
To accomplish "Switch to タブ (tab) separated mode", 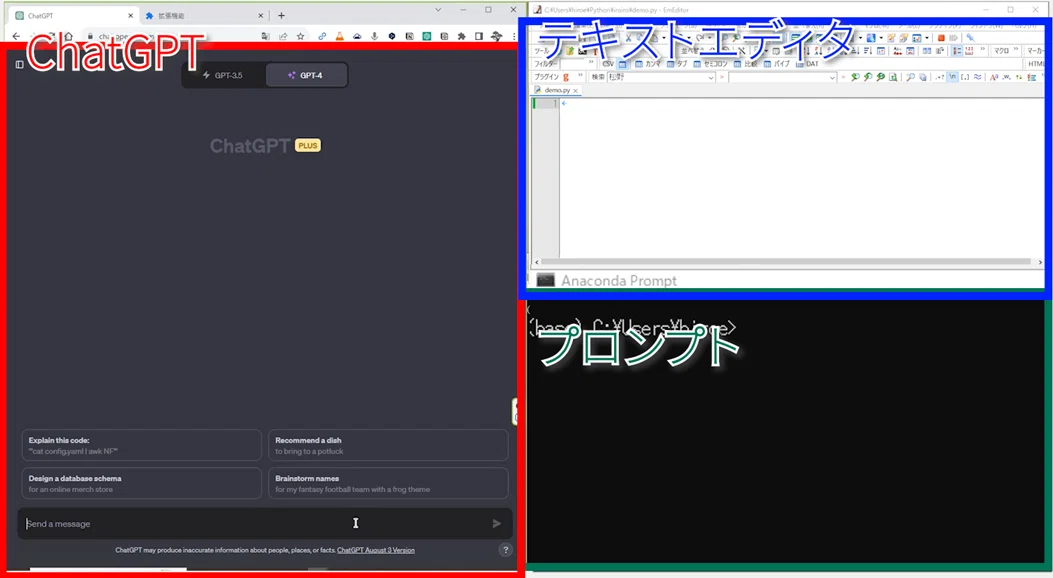I will [x=677, y=64].
